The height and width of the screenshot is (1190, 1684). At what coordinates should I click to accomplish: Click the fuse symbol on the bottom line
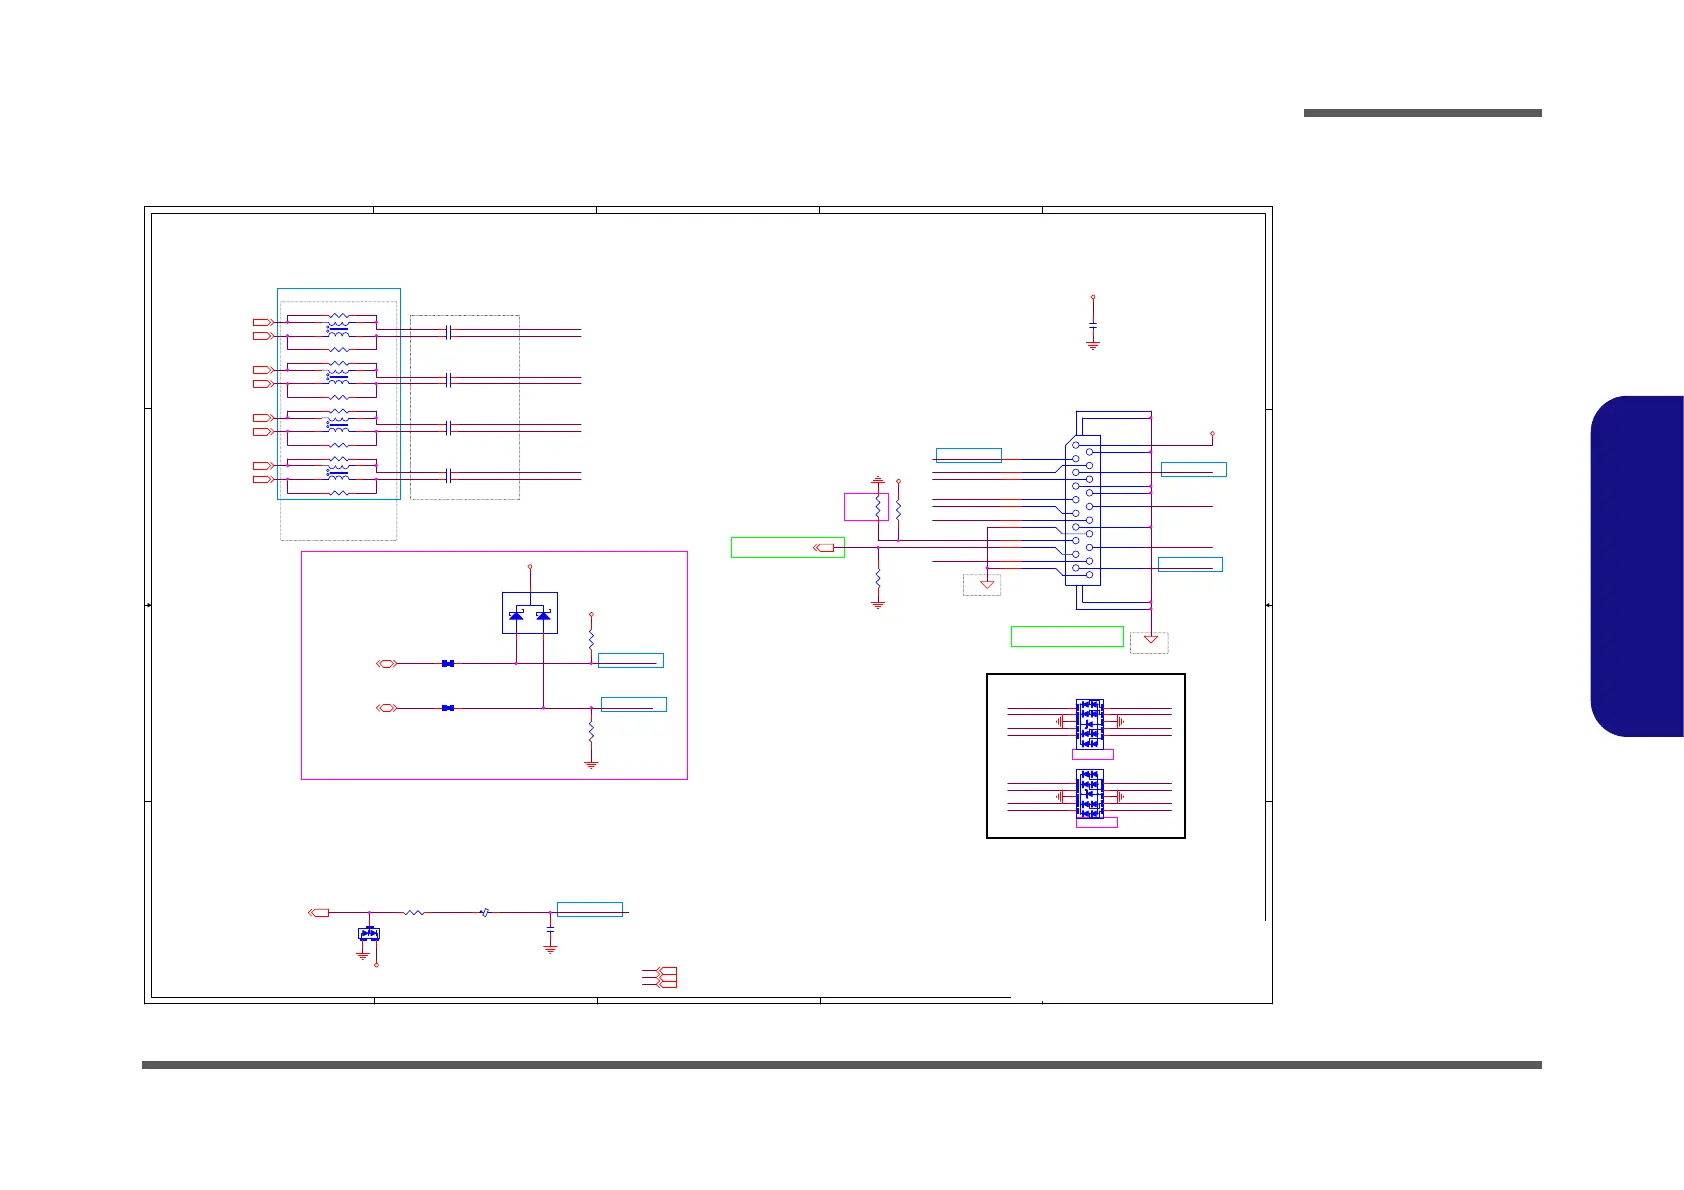coord(484,912)
